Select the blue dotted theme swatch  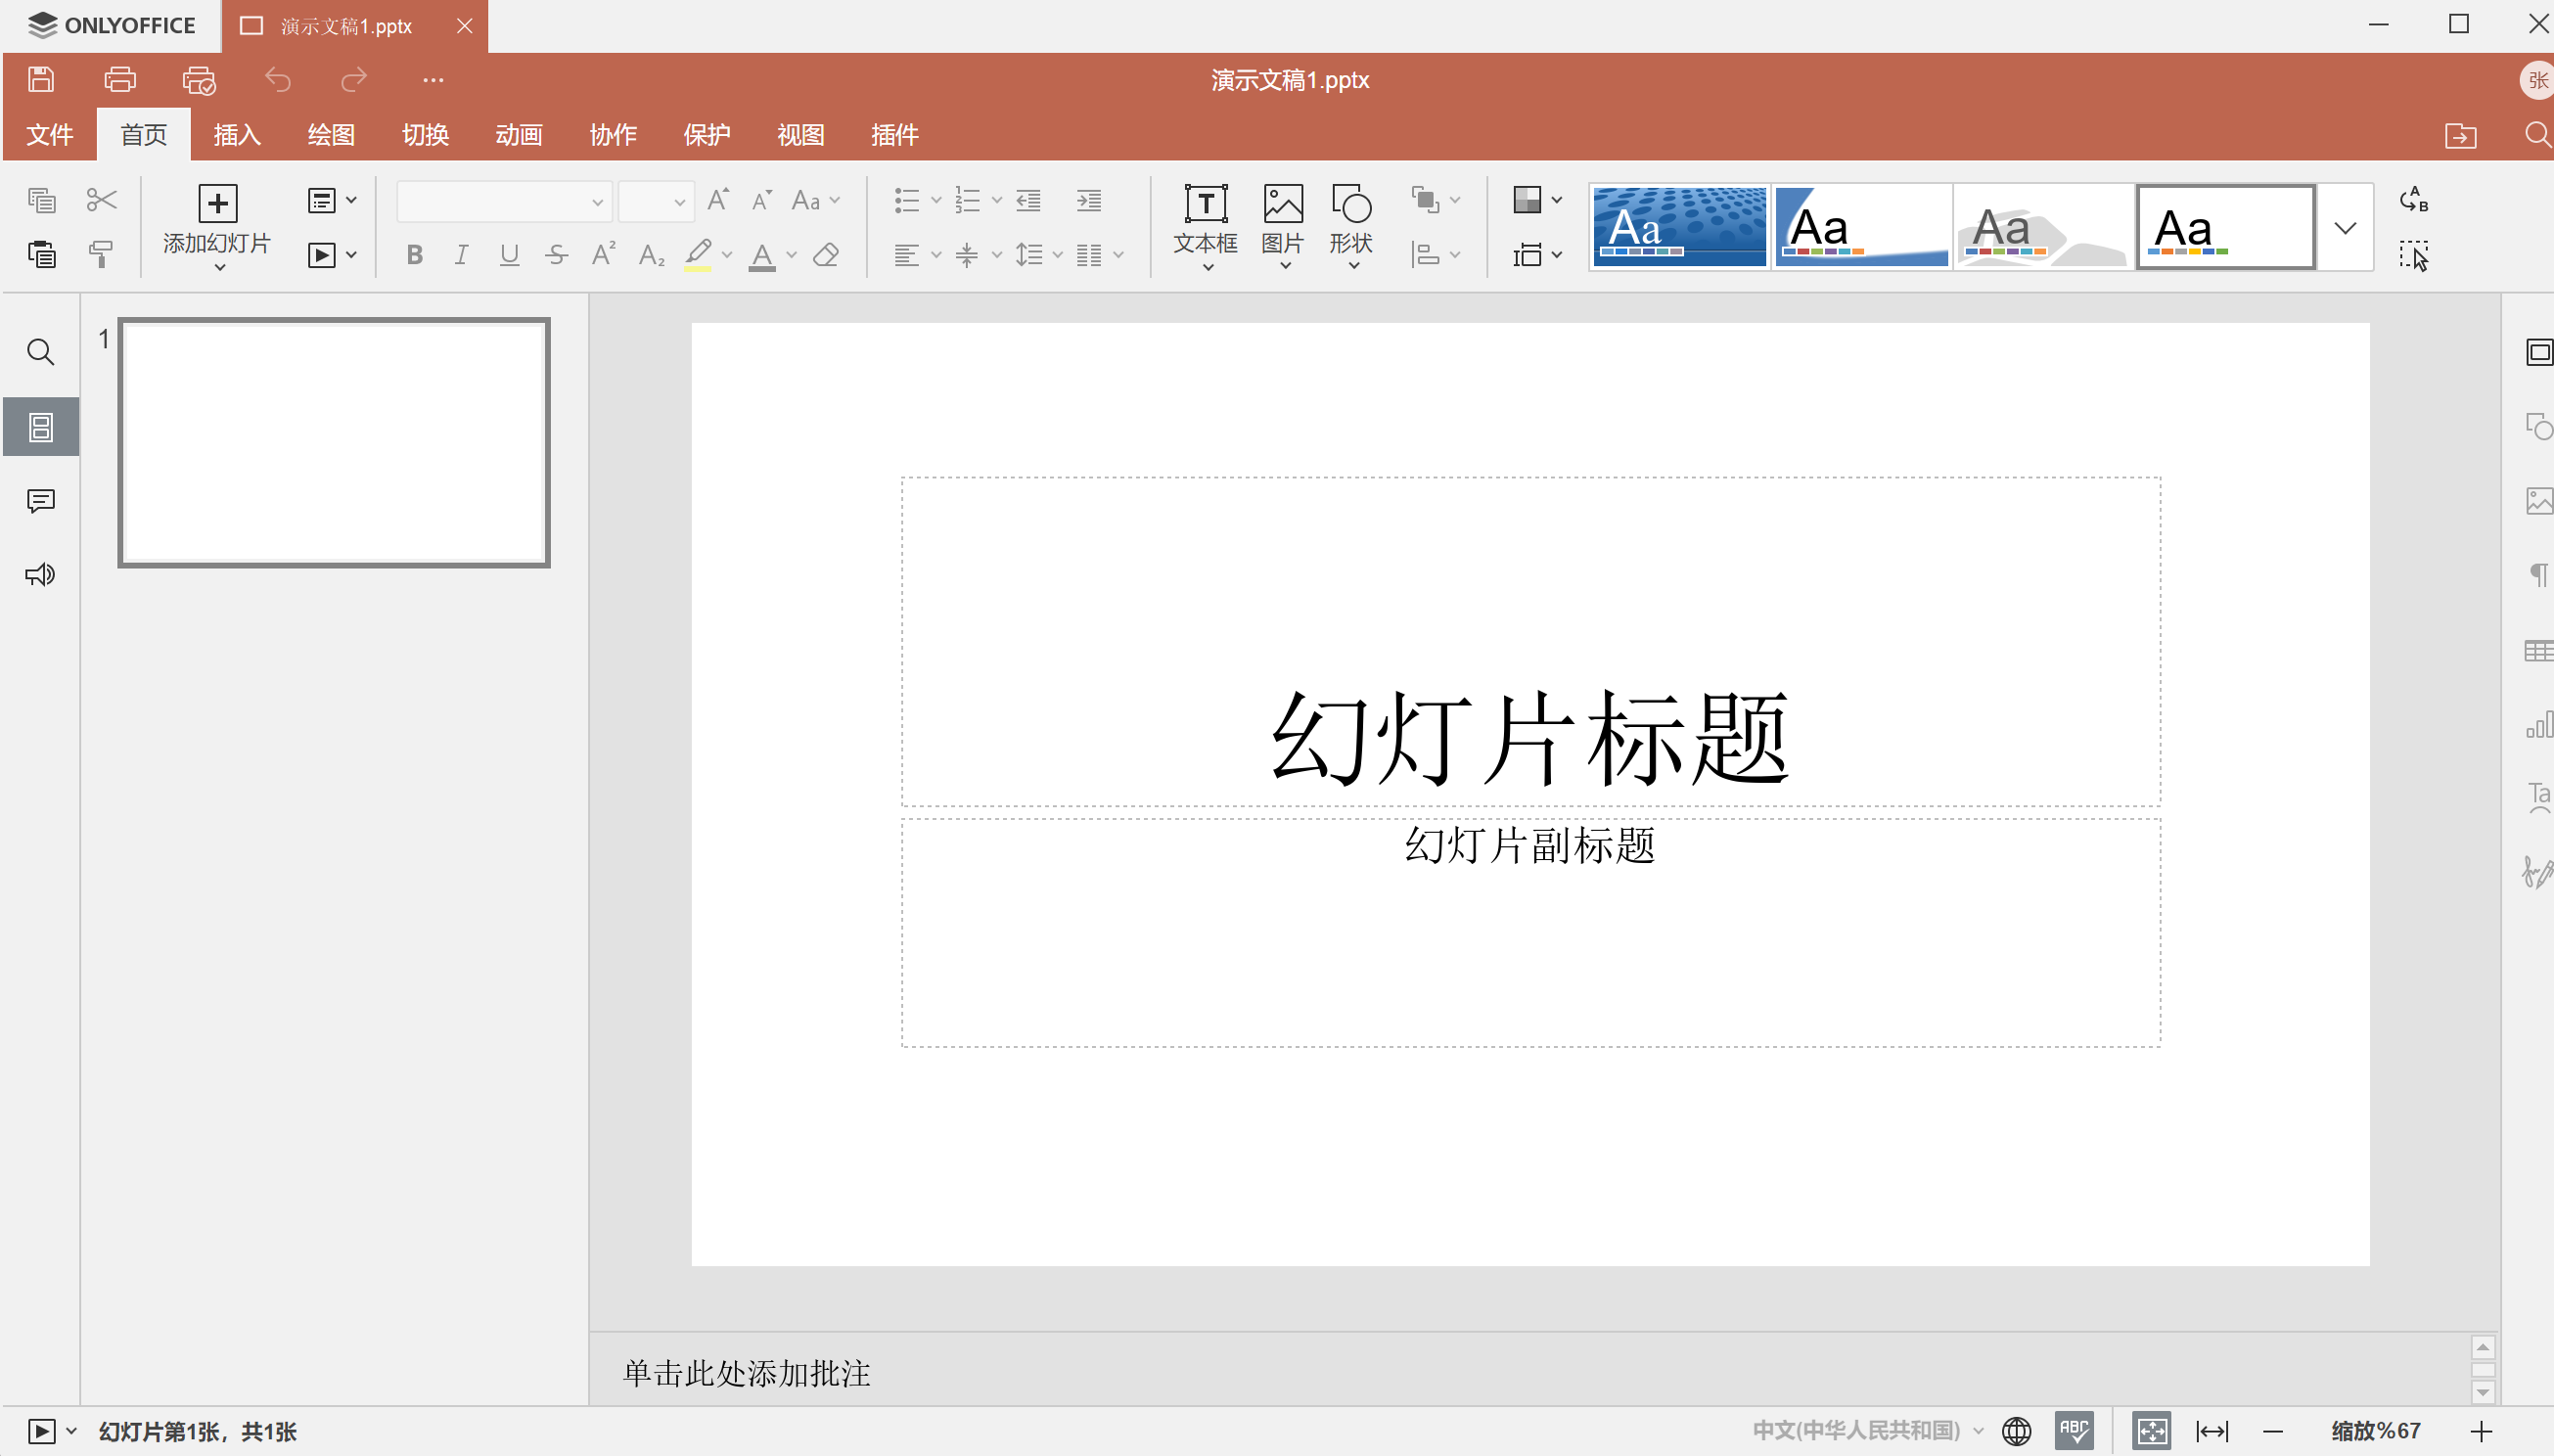1679,227
